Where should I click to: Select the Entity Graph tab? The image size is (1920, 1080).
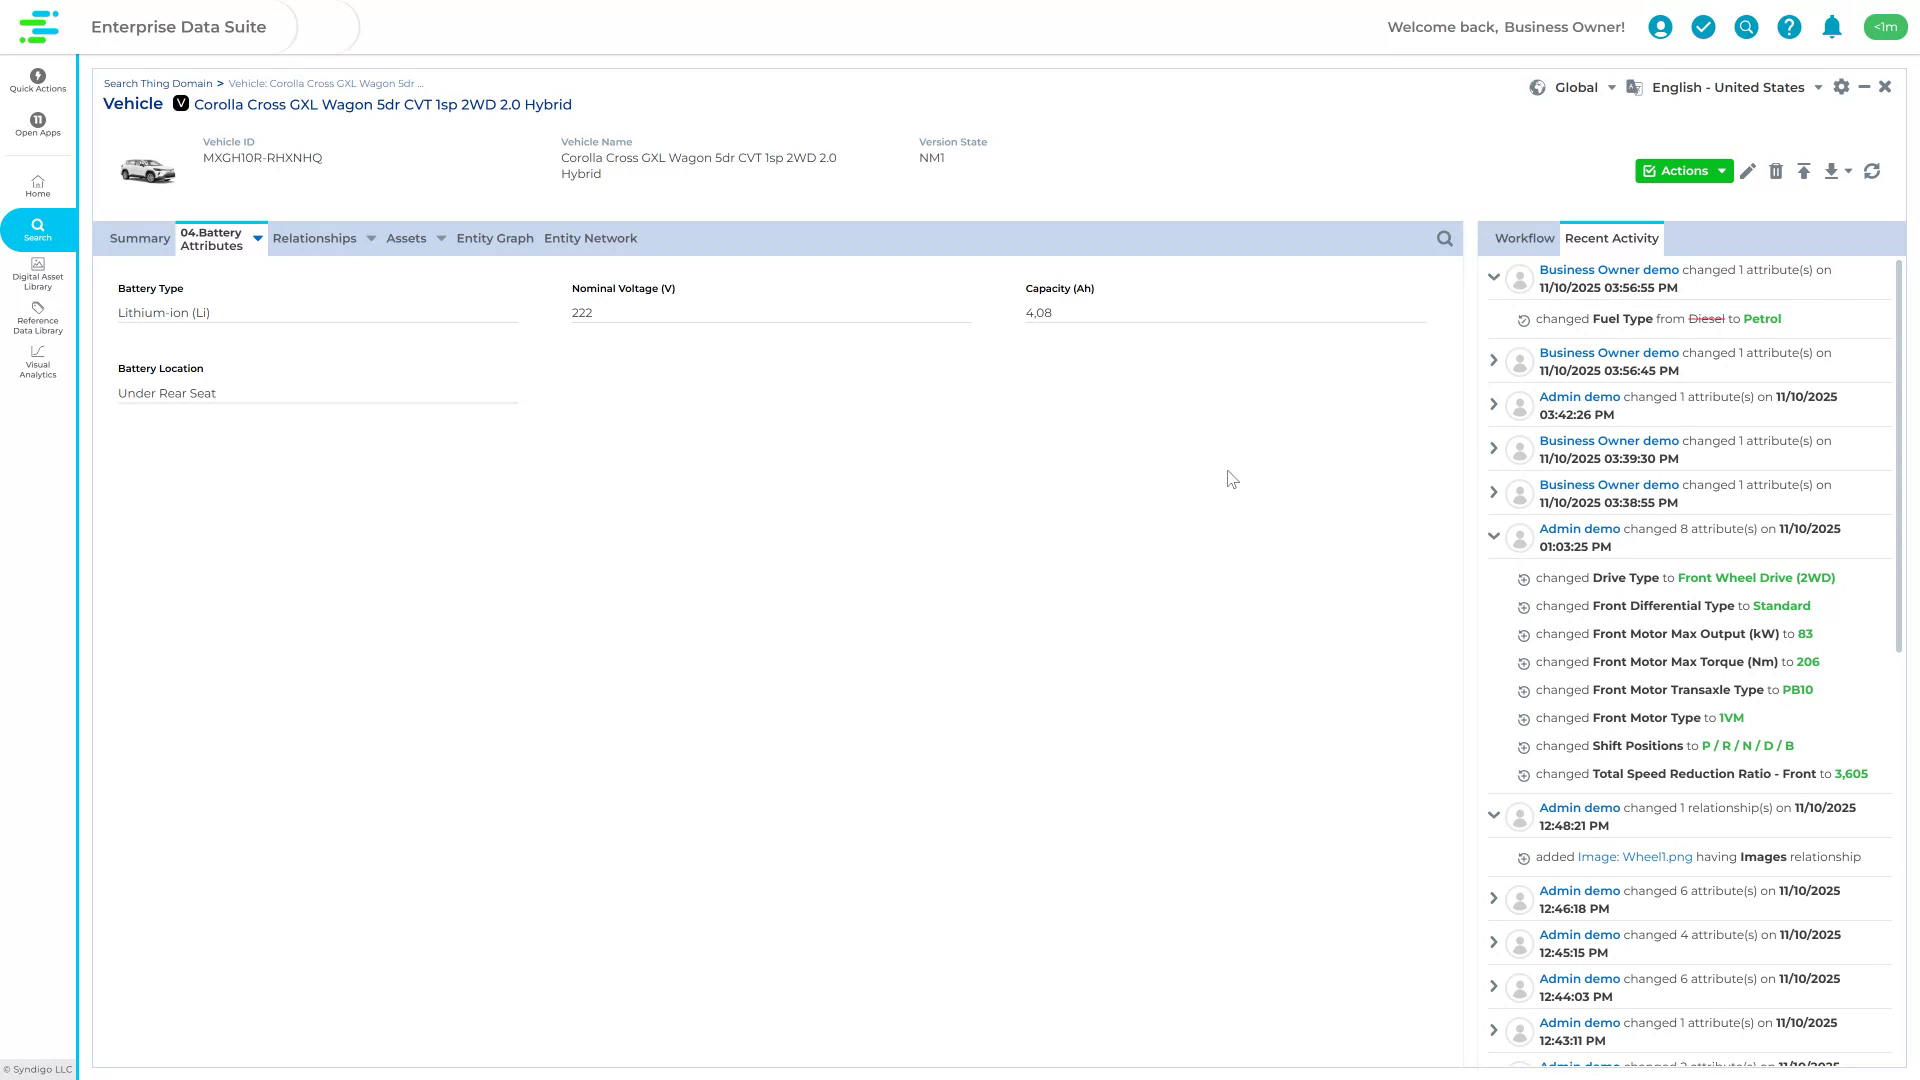(x=494, y=238)
